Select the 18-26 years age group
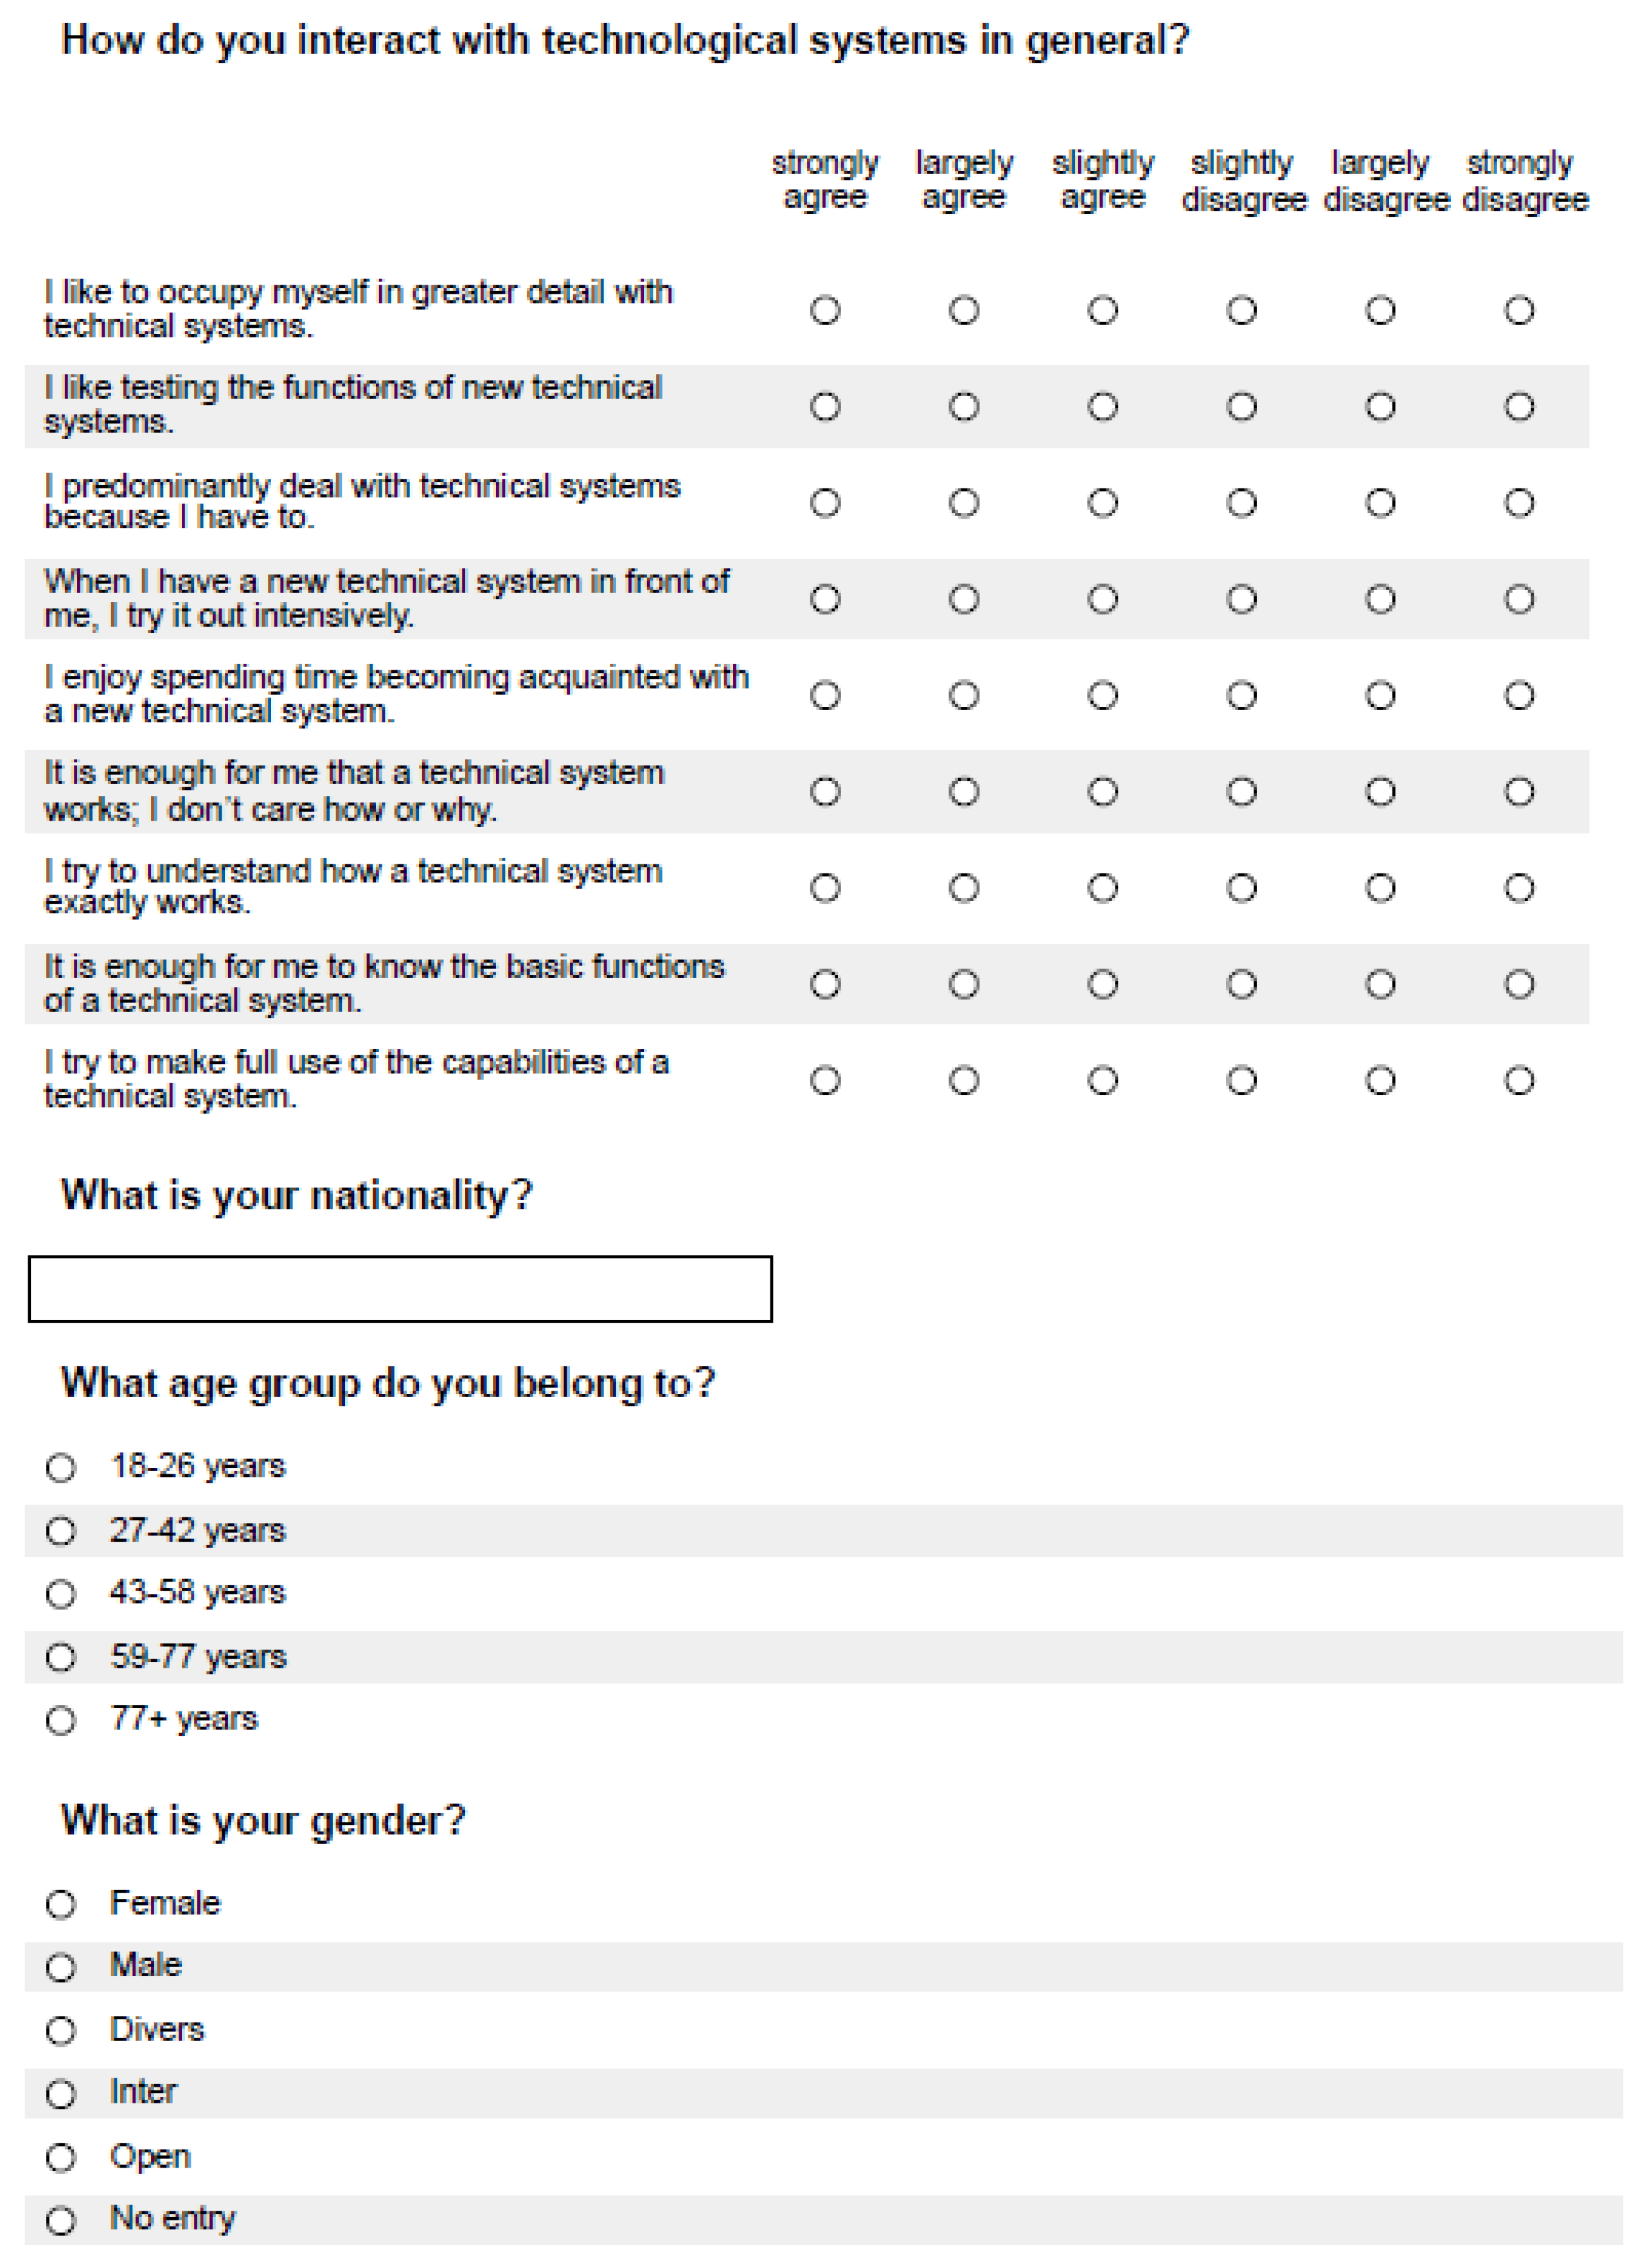1652x2266 pixels. [61, 1468]
